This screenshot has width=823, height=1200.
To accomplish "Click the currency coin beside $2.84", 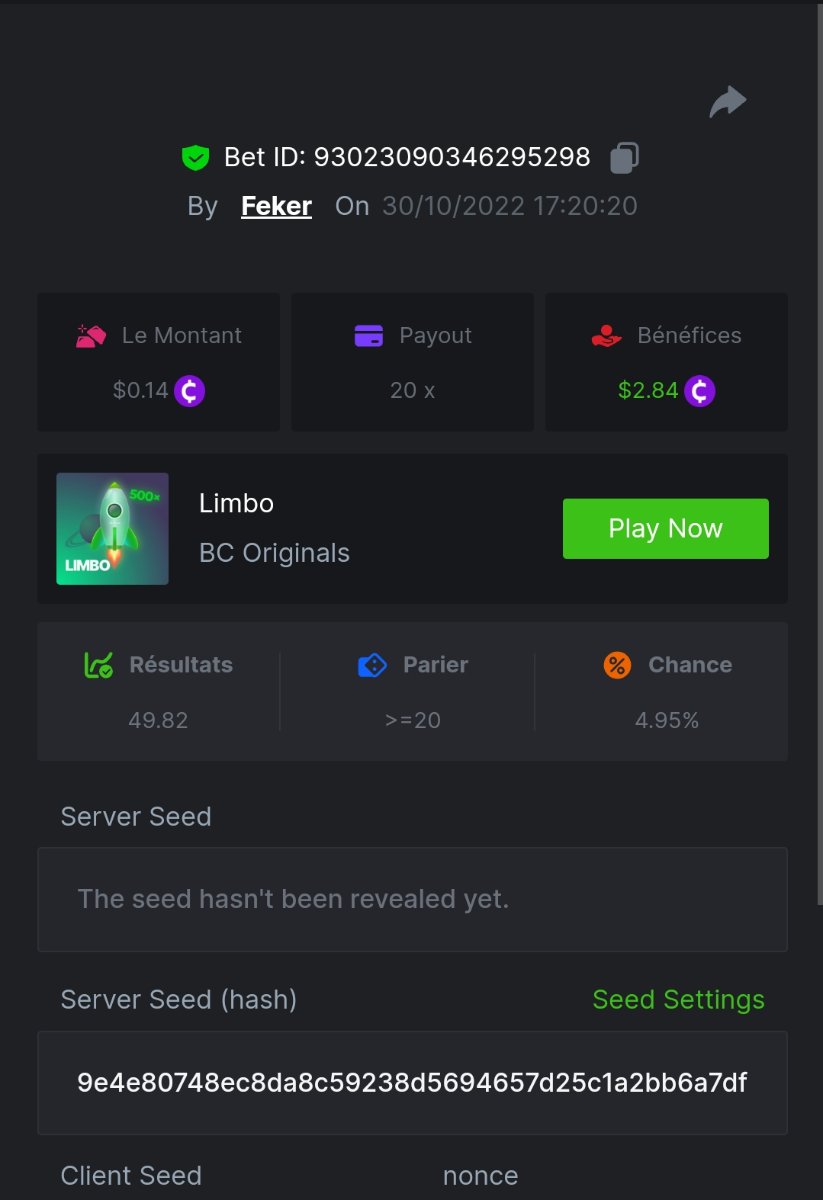I will click(x=700, y=390).
